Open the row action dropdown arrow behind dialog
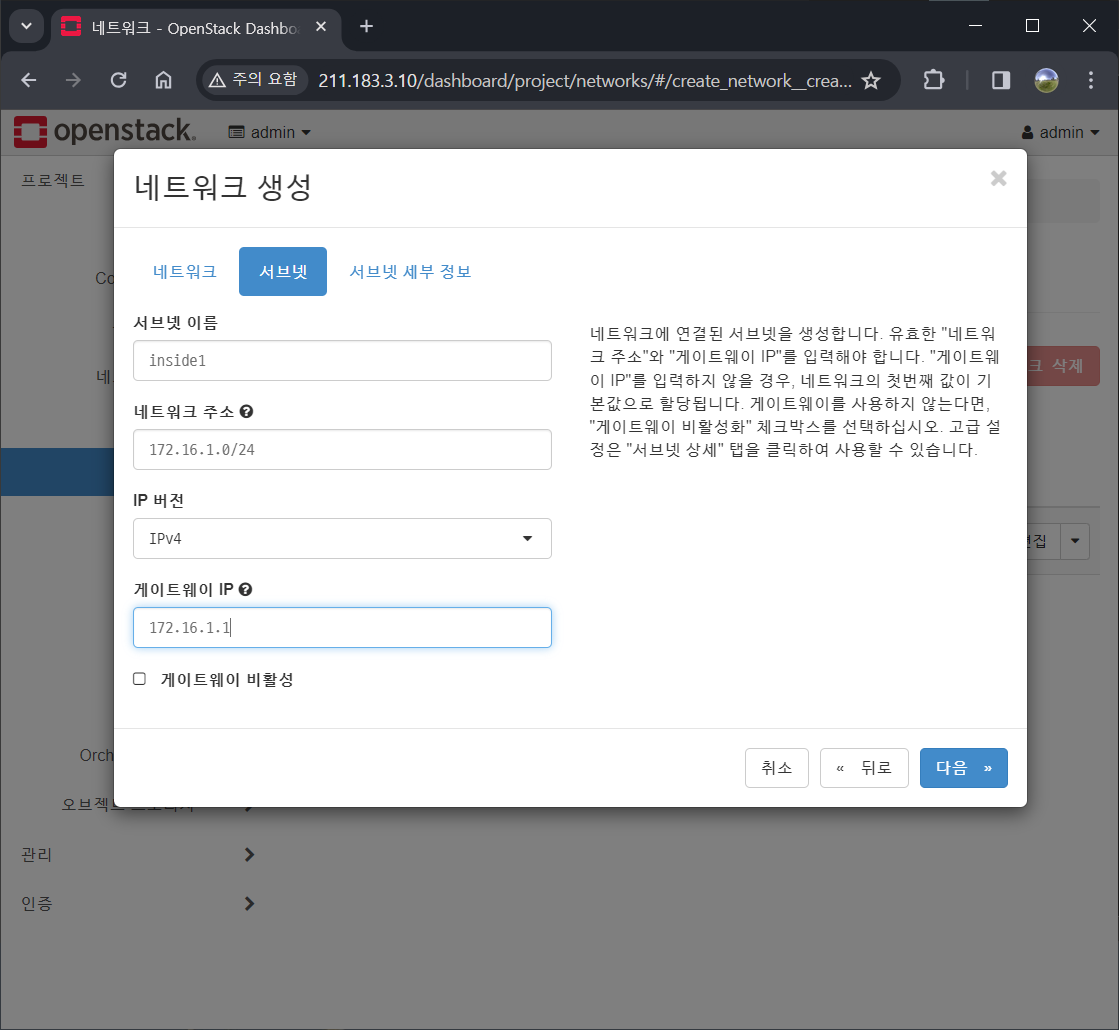This screenshot has height=1030, width=1119. coord(1075,541)
